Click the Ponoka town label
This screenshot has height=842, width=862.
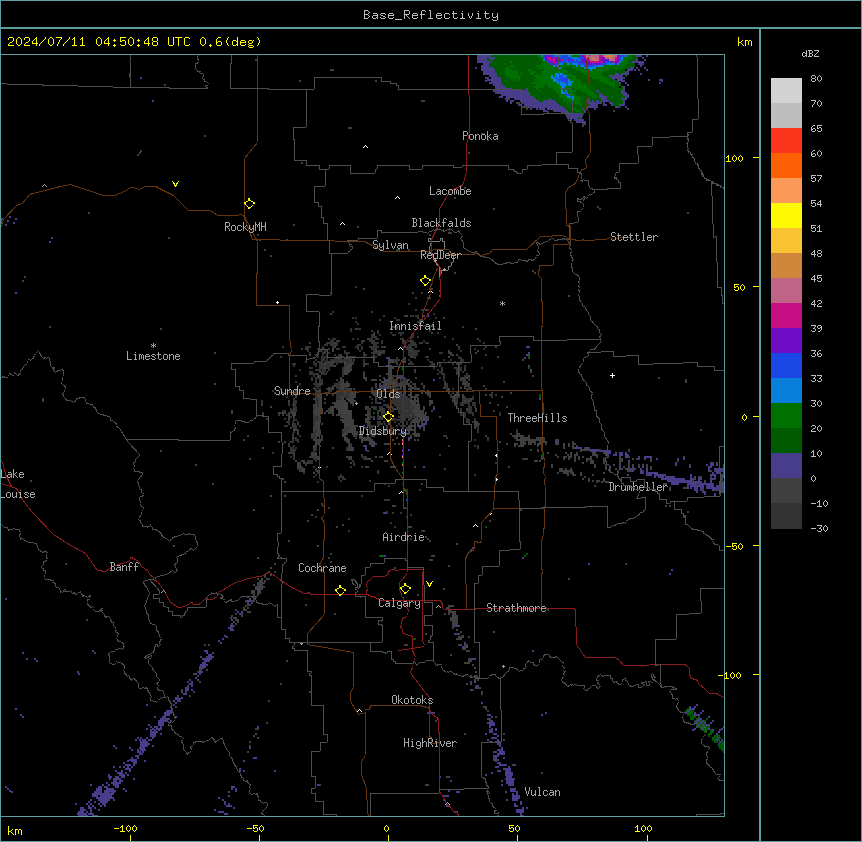[x=480, y=136]
